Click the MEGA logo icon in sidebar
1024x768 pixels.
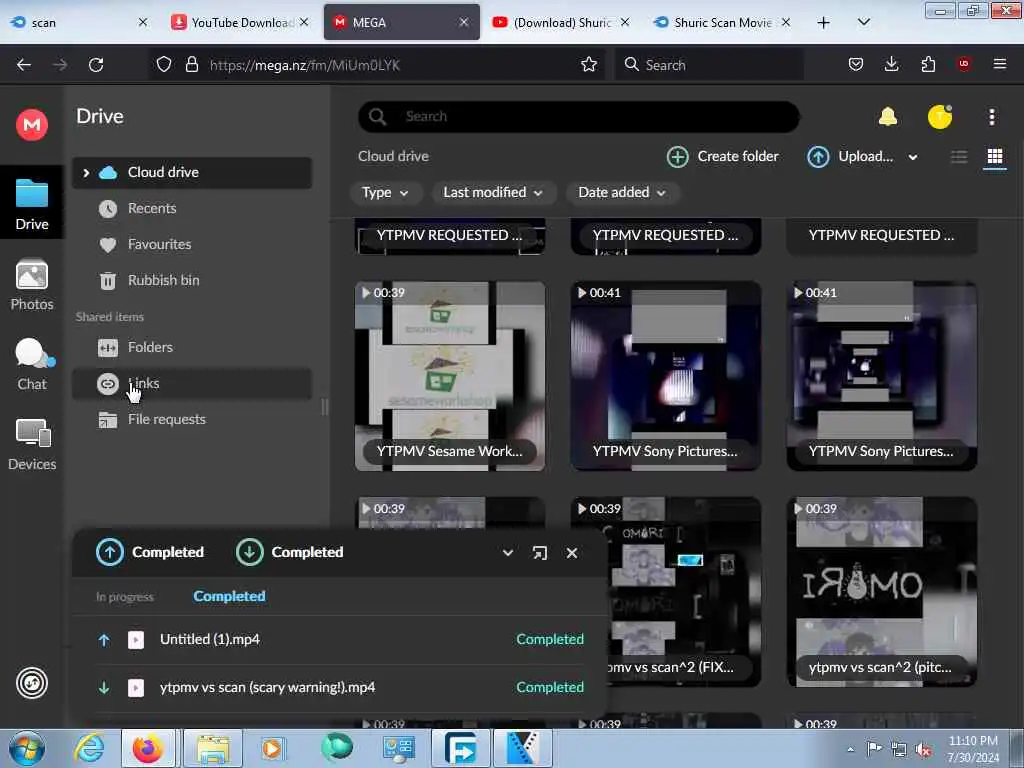click(31, 124)
